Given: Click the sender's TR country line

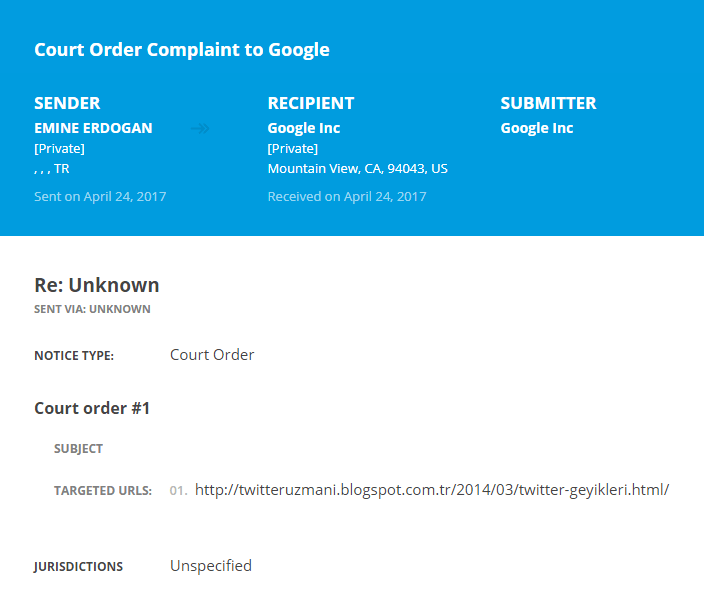Looking at the screenshot, I should pos(52,169).
